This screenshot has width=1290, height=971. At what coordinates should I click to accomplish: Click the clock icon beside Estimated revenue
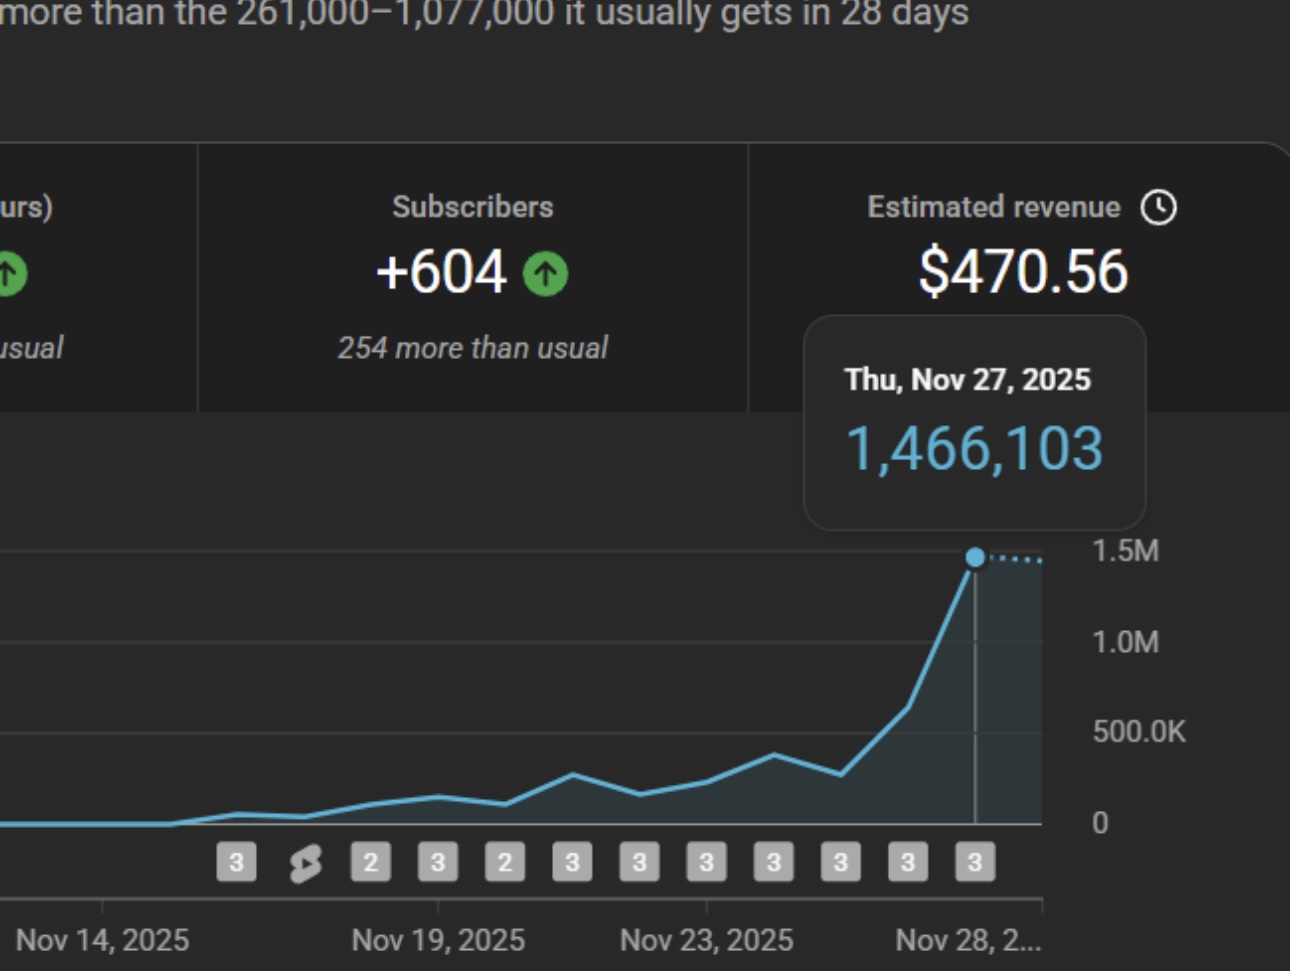click(1159, 208)
